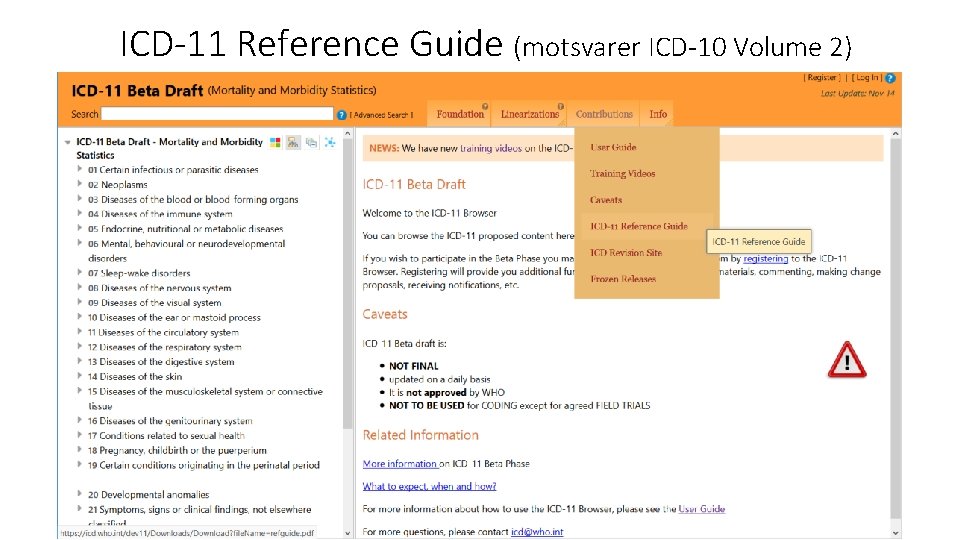Screen dimensions: 960x540
Task: Select 15 Diseases of the musculoskeletal system
Action: 205,398
